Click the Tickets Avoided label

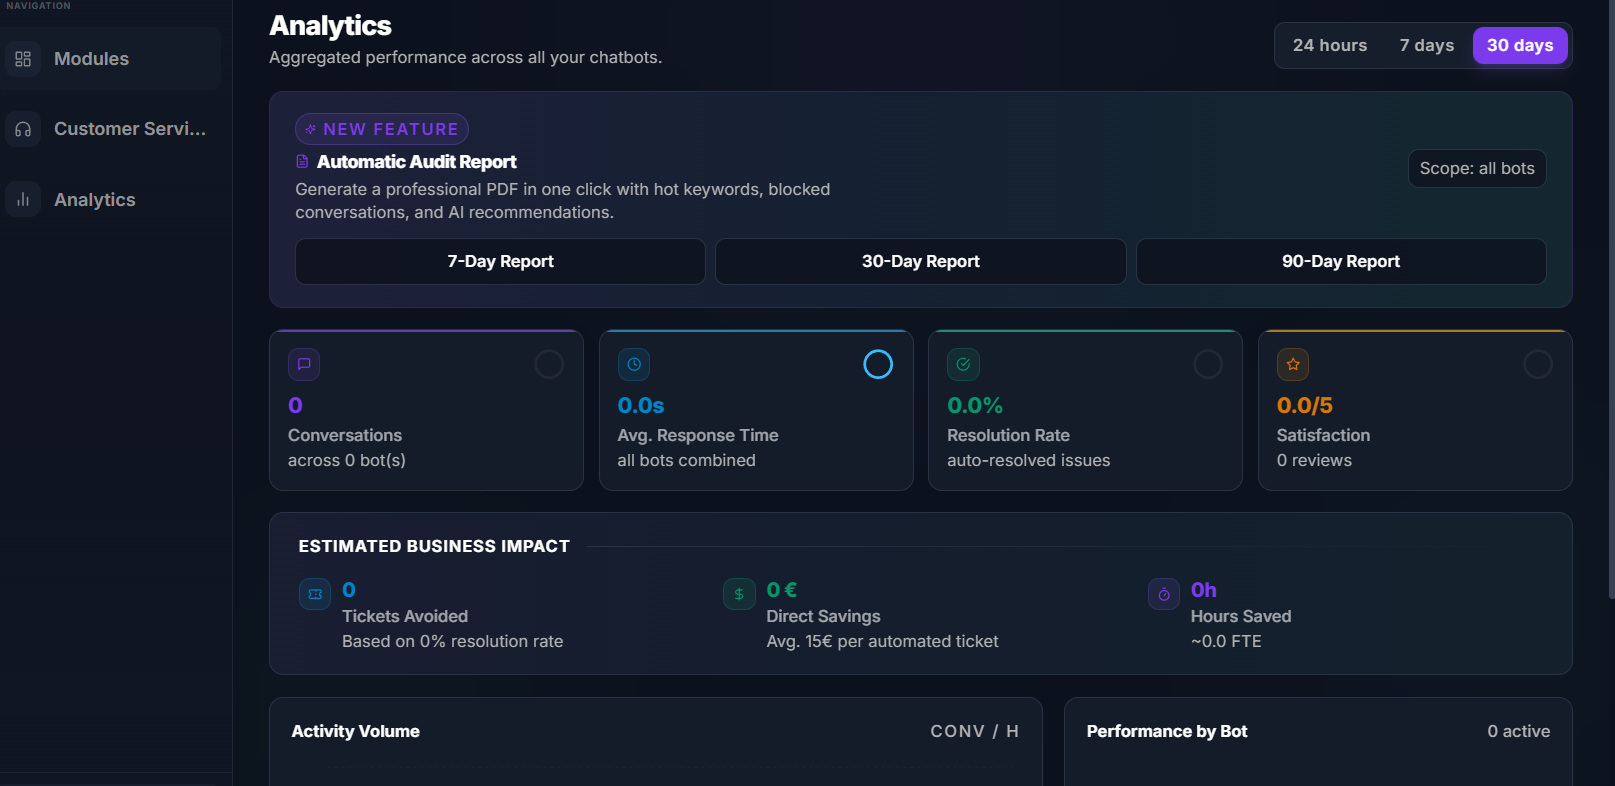(405, 616)
